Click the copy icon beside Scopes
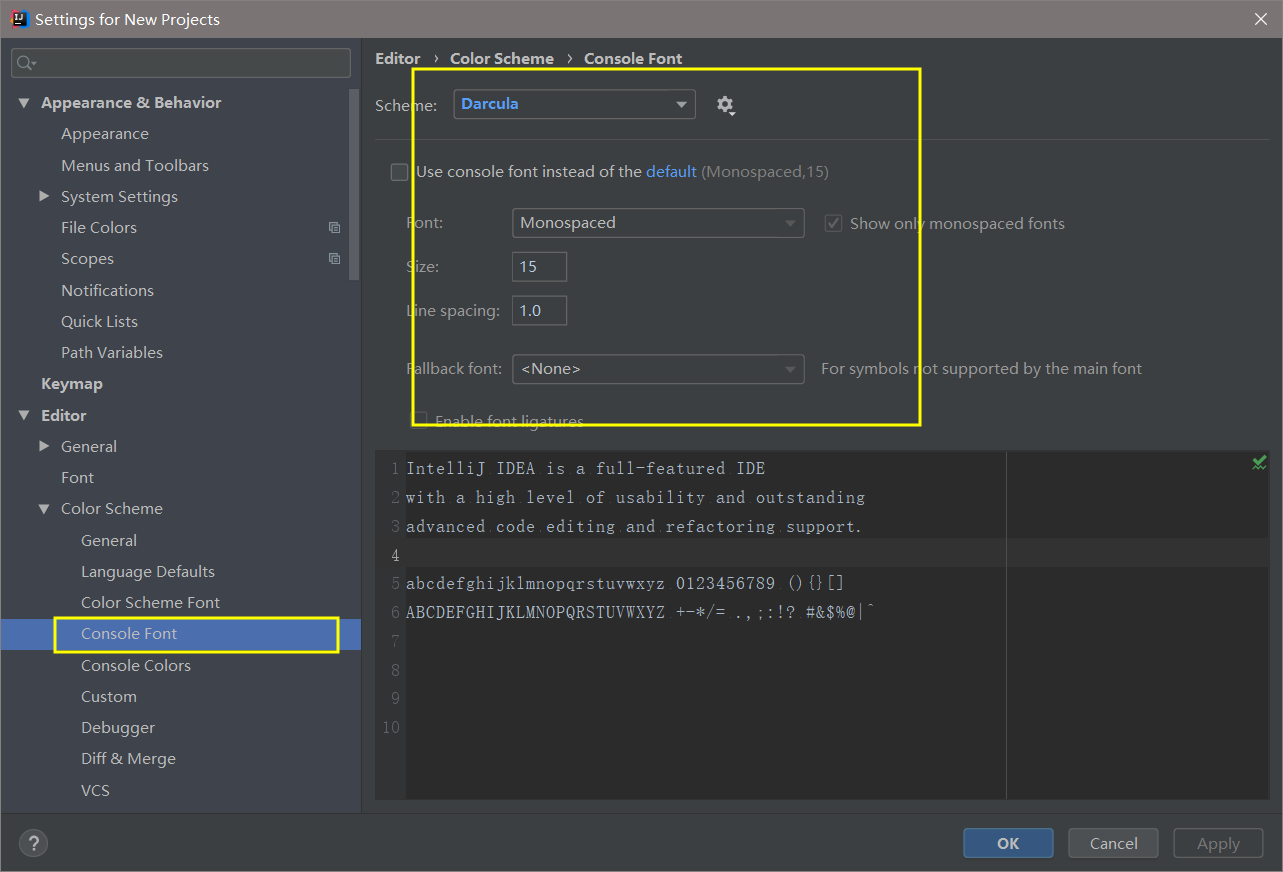Image resolution: width=1283 pixels, height=872 pixels. pos(334,259)
